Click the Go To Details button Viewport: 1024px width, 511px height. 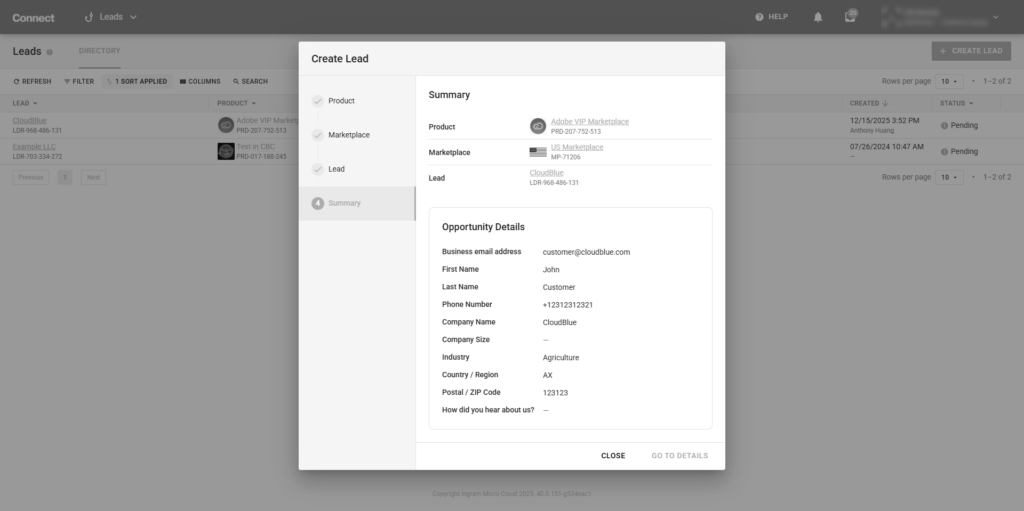coord(679,455)
